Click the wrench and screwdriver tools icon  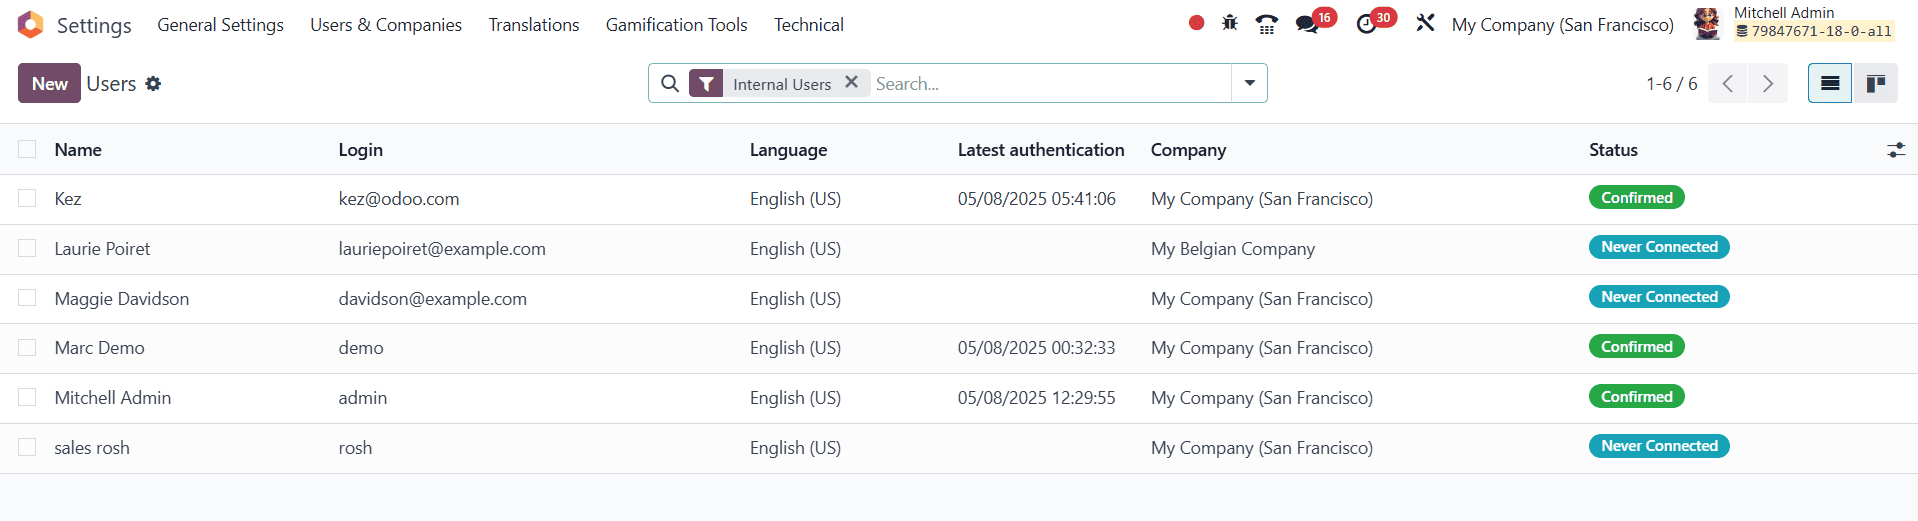click(1426, 23)
